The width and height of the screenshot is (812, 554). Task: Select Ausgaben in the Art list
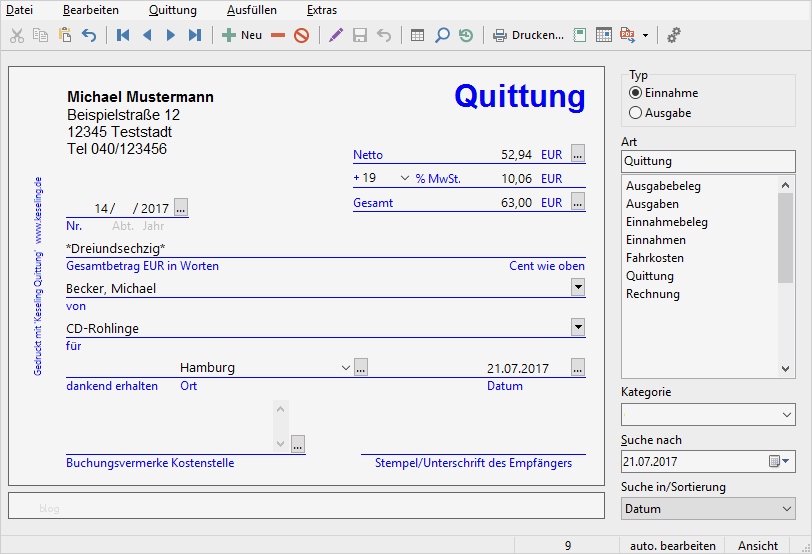[x=652, y=204]
